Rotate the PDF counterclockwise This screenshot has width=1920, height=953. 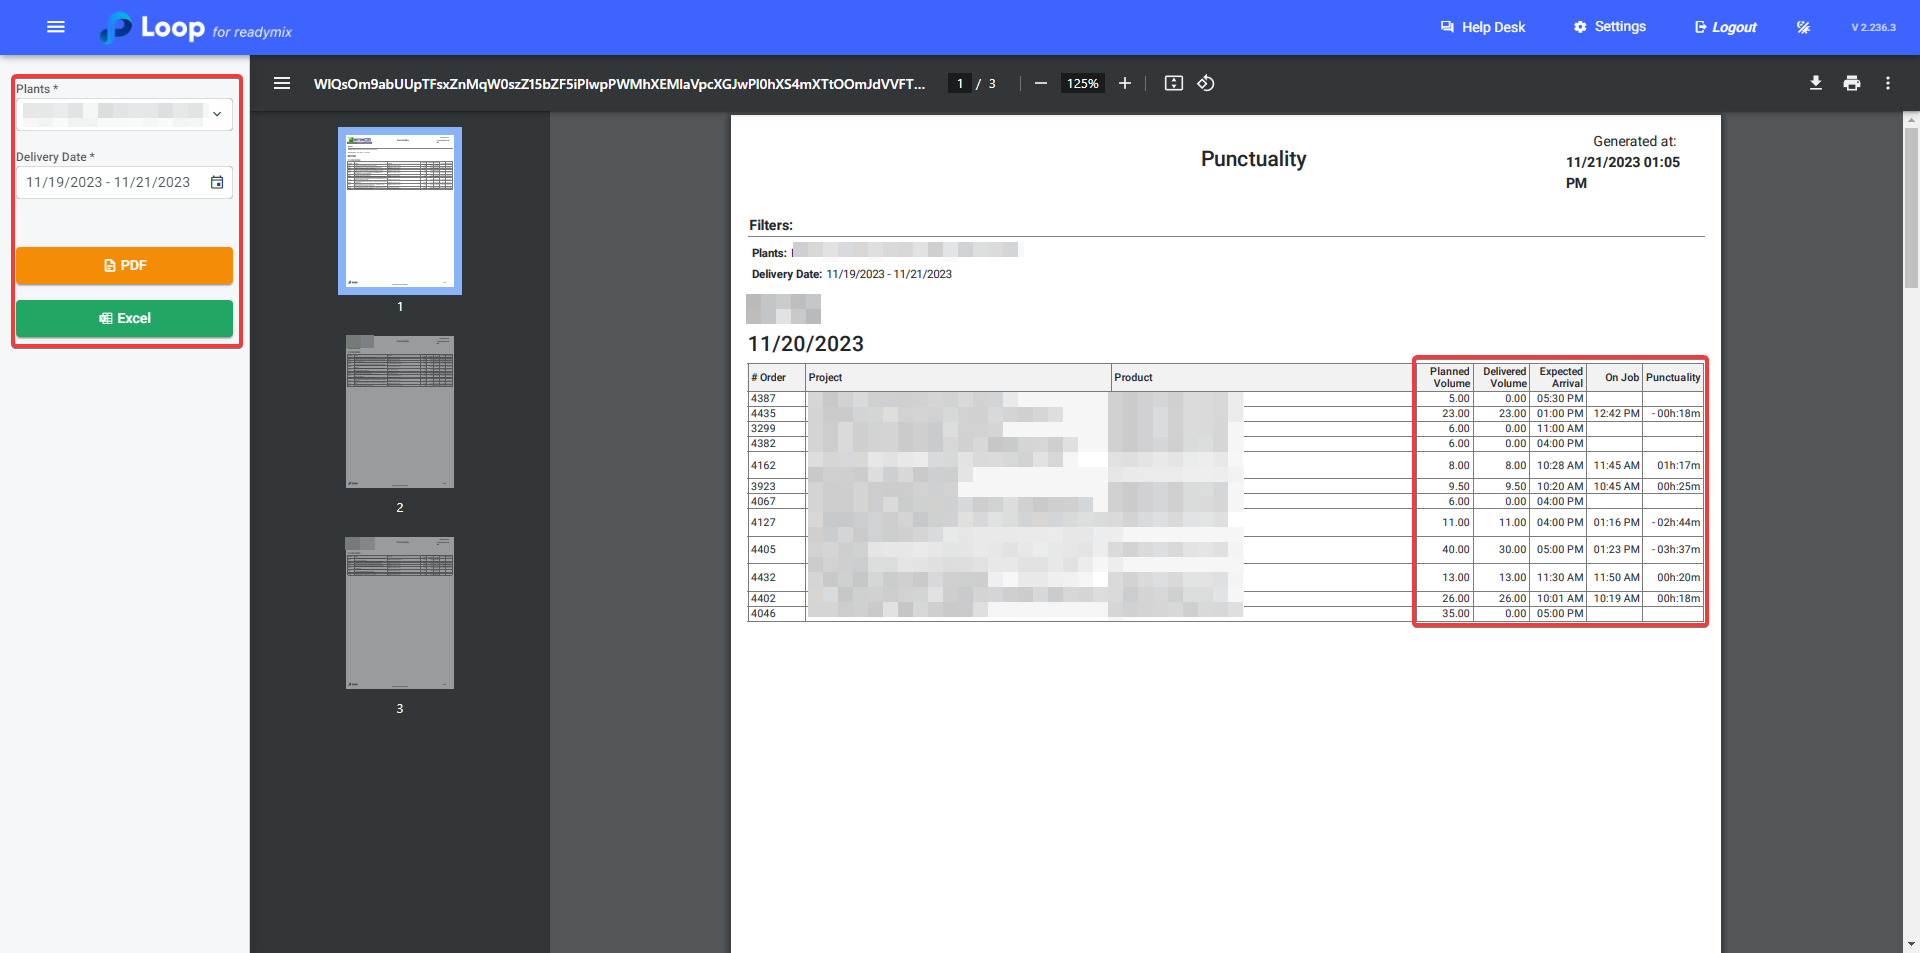pos(1206,83)
